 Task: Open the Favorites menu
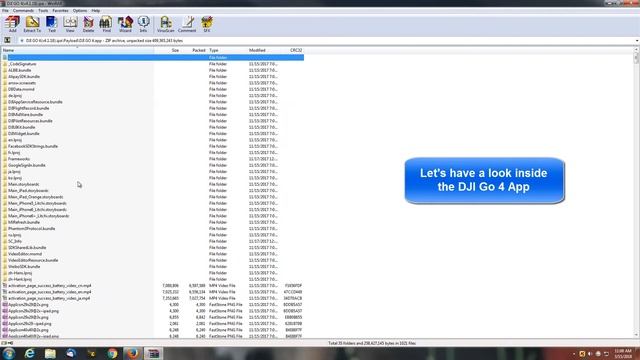[60, 11]
